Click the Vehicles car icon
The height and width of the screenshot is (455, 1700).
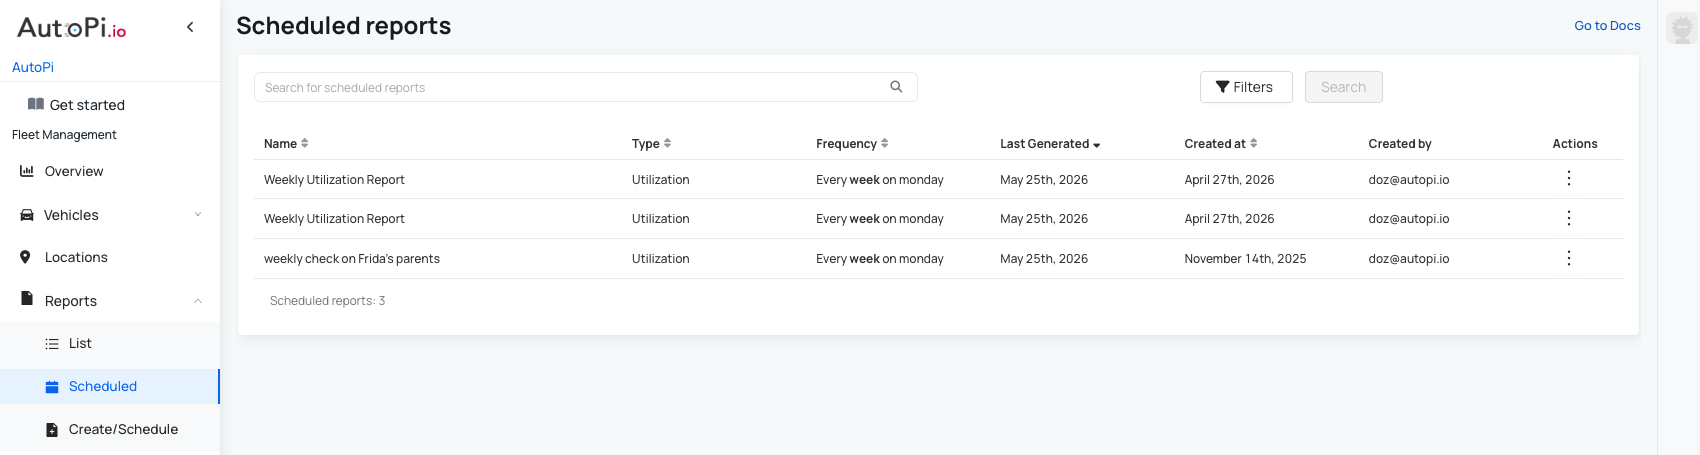[x=27, y=215]
